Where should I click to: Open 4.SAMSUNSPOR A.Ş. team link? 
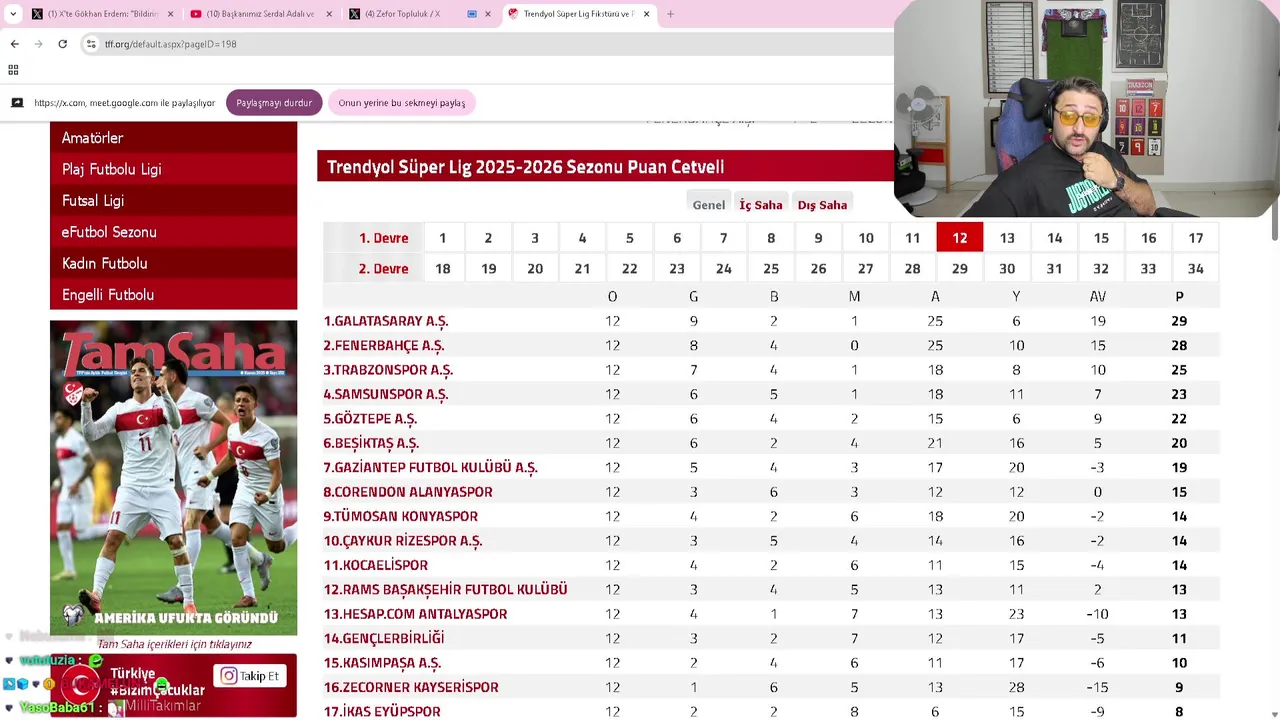click(385, 394)
